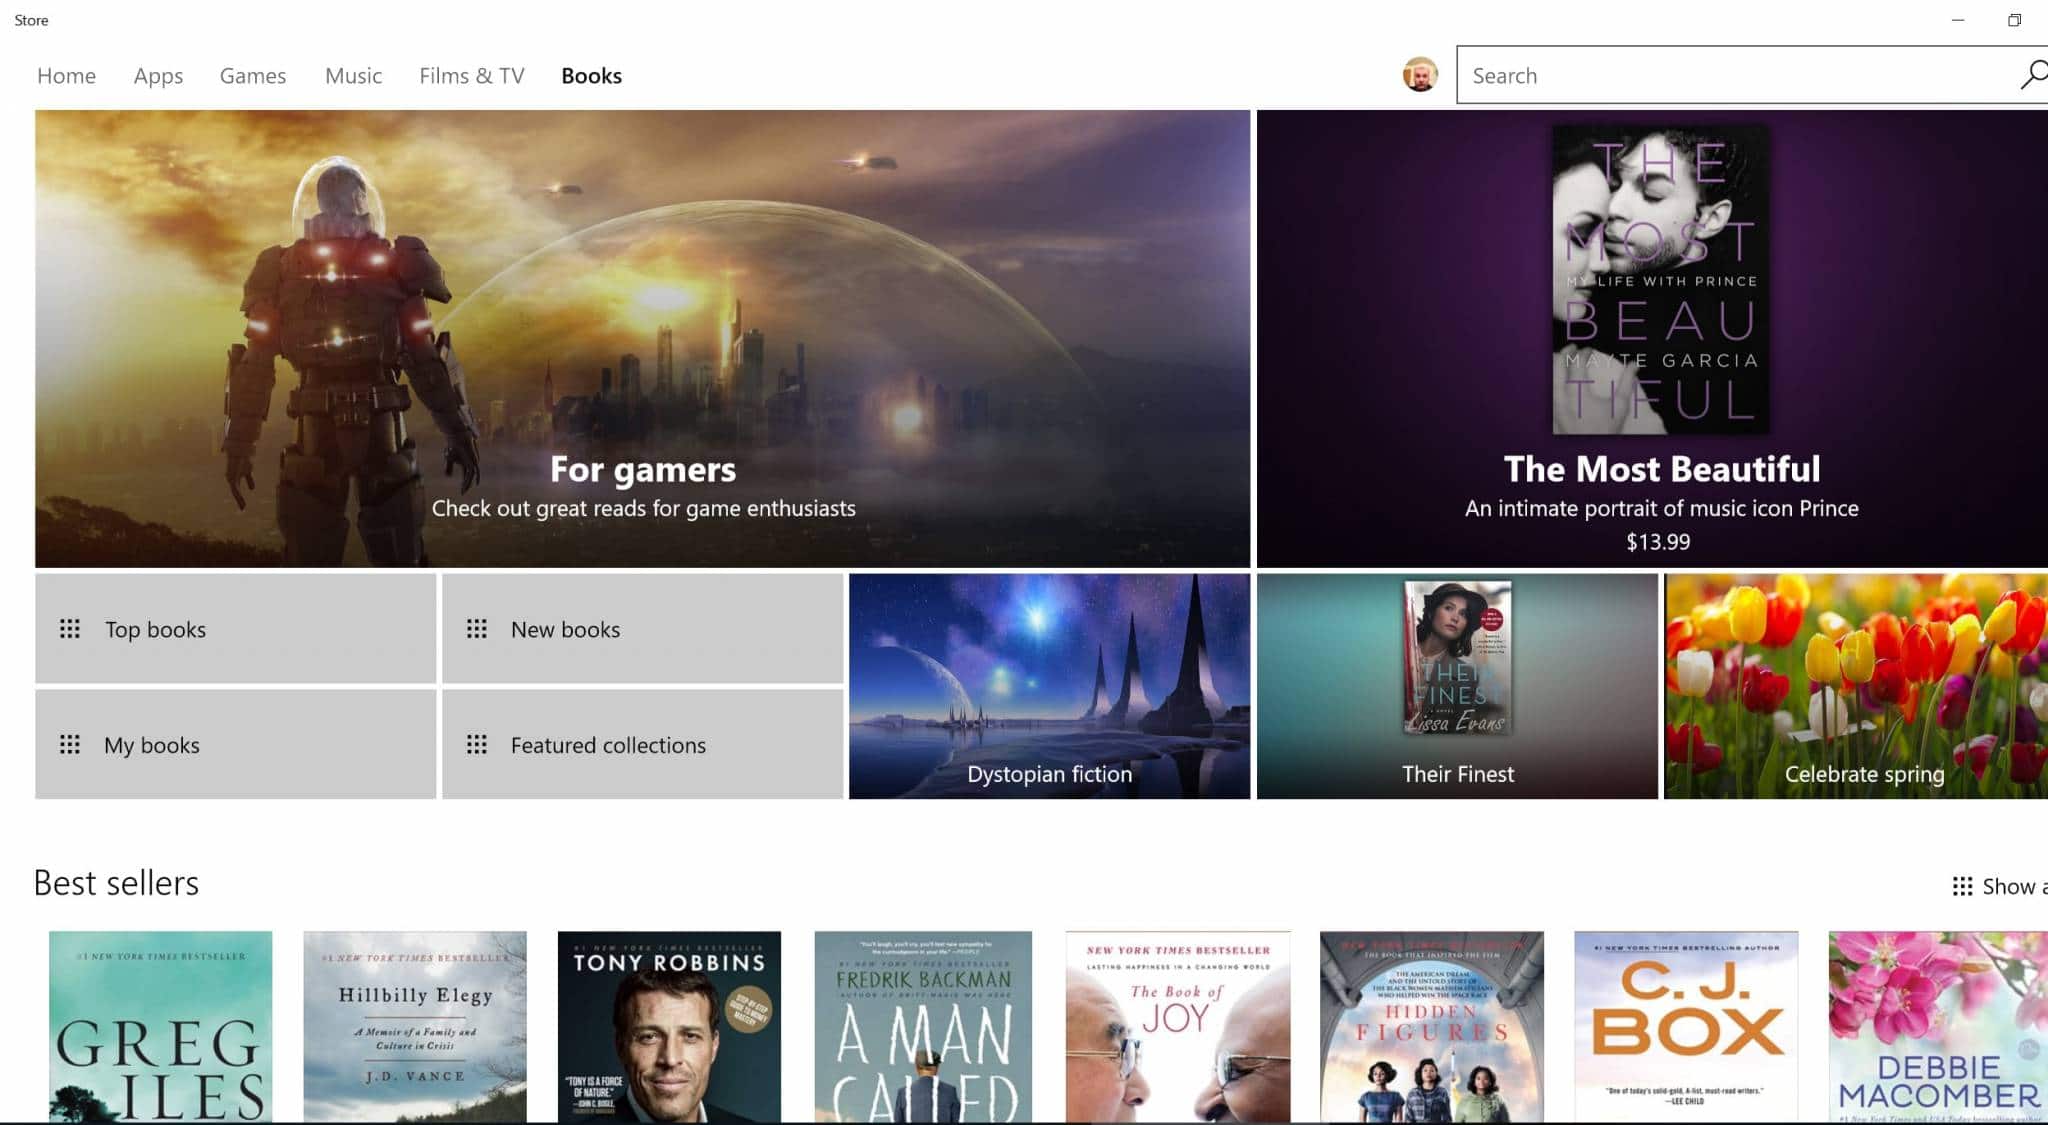Click the Prince portrait description text

tap(1661, 508)
